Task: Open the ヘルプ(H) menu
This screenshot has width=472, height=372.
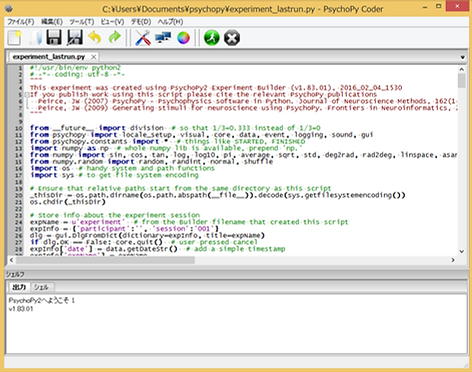Action: click(170, 22)
